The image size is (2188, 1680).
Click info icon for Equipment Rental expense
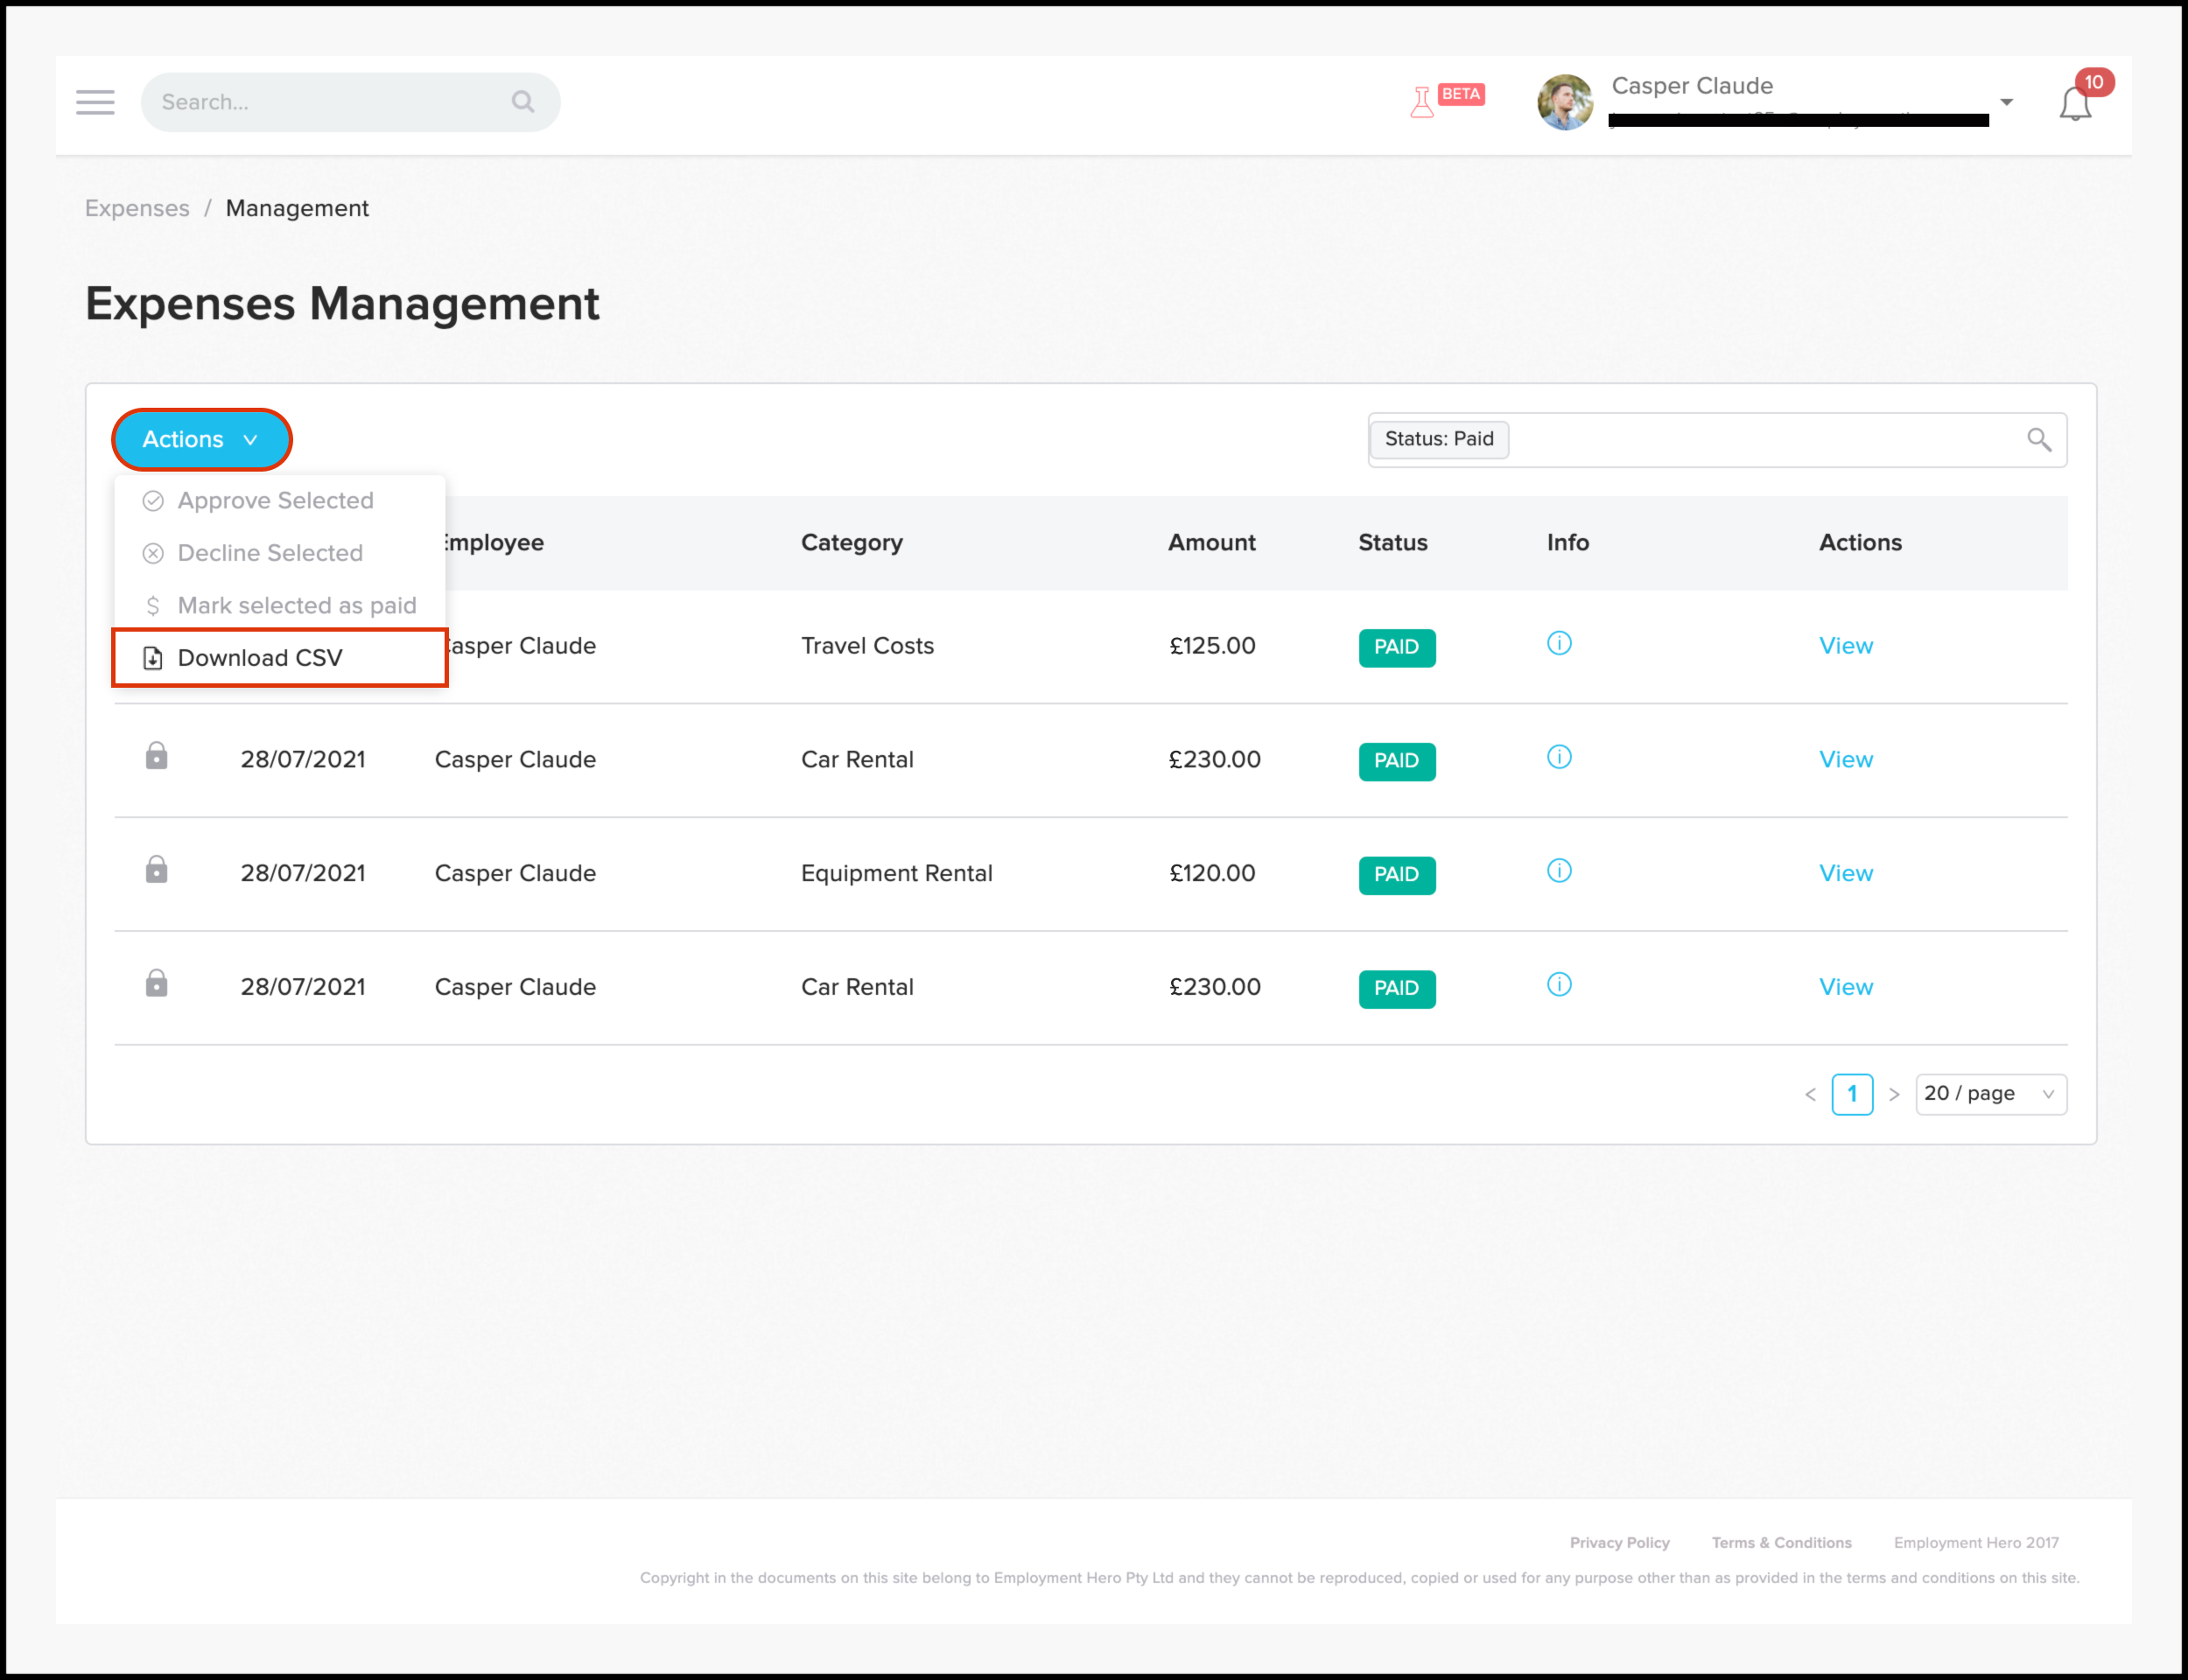click(x=1559, y=871)
